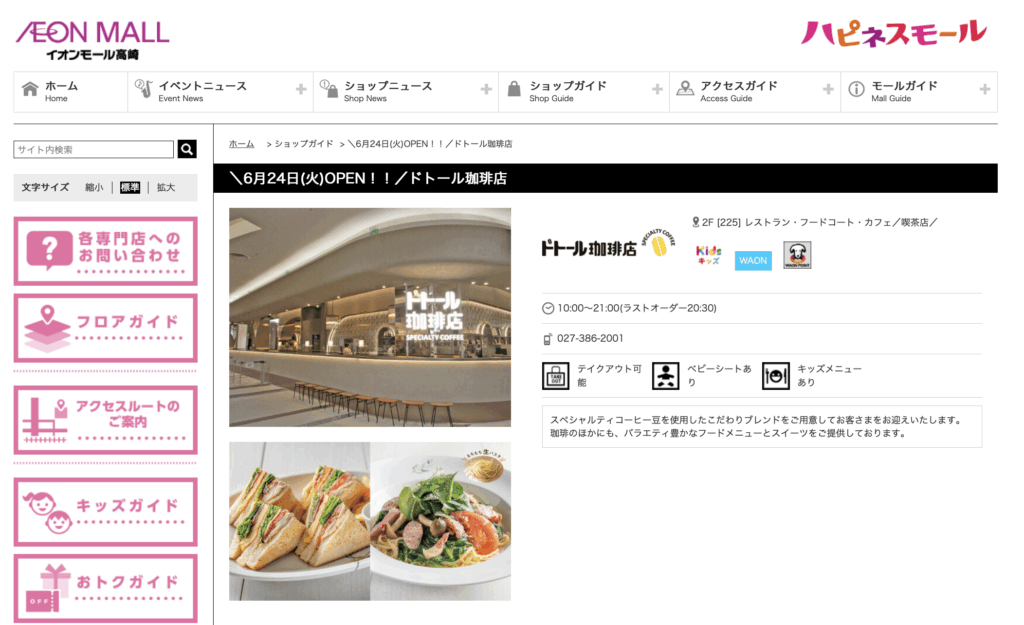Click the takeout bag icon
Viewport: 1024px width, 625px height.
point(556,376)
